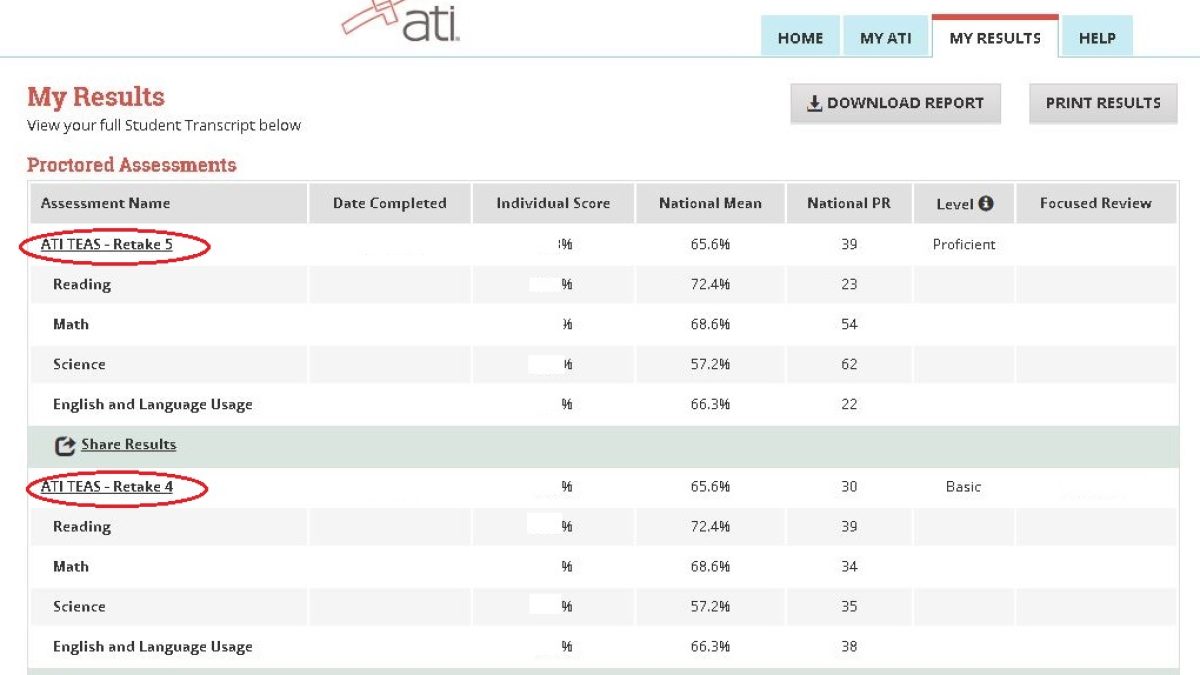The height and width of the screenshot is (675, 1200).
Task: Click the National Mean column header
Action: coord(710,203)
